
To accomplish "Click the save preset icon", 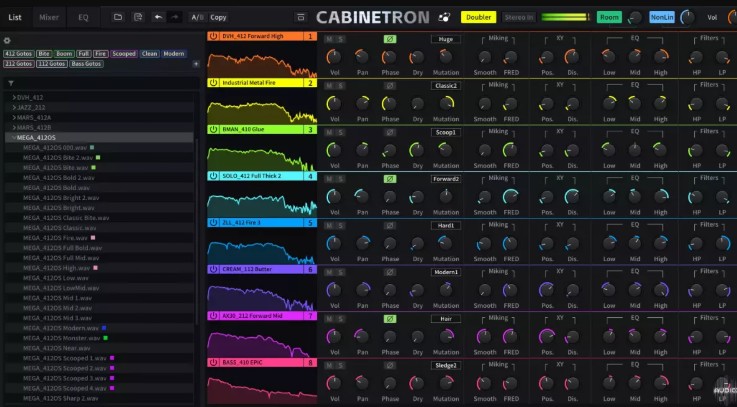I will 138,17.
